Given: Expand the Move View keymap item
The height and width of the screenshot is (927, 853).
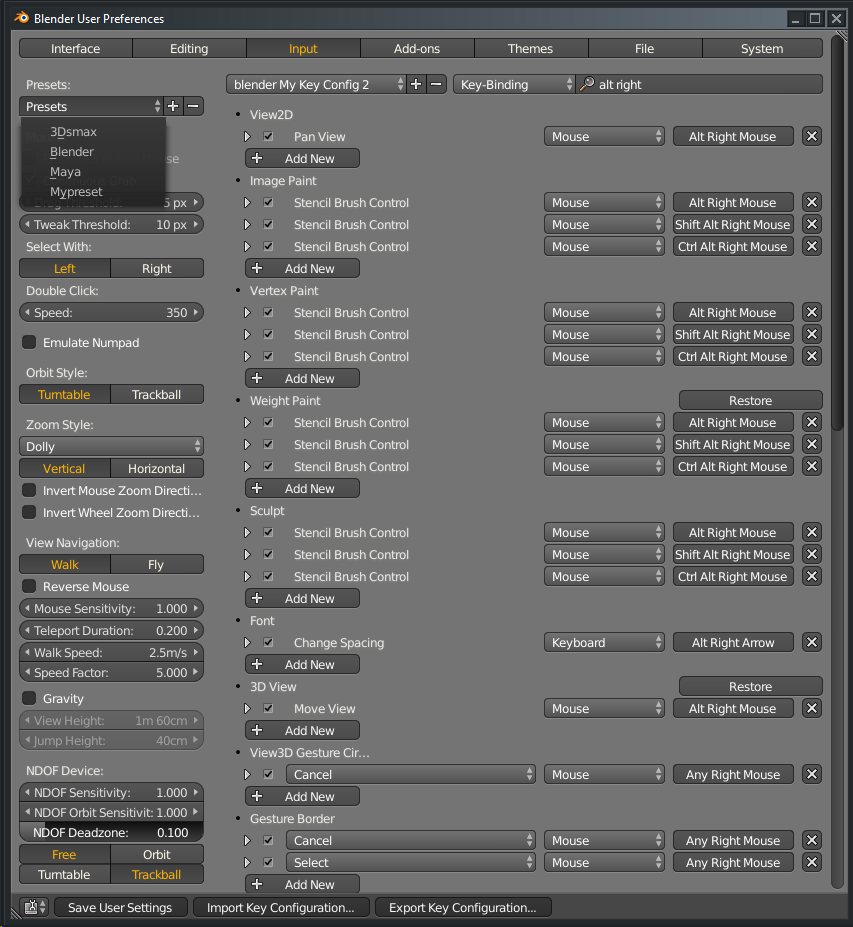Looking at the screenshot, I should [x=248, y=708].
